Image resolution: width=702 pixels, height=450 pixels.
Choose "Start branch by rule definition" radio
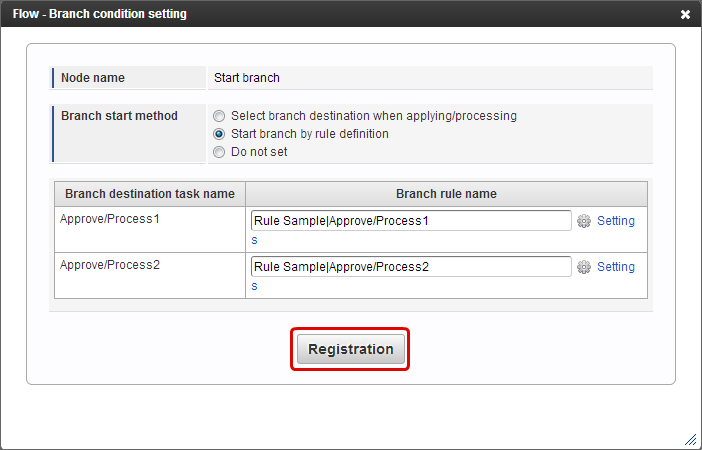click(219, 134)
